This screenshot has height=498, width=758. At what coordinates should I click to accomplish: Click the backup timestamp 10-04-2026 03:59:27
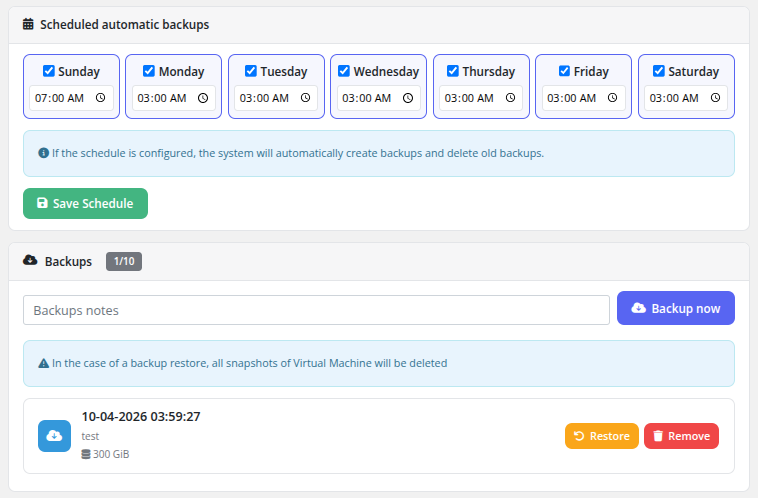click(141, 417)
